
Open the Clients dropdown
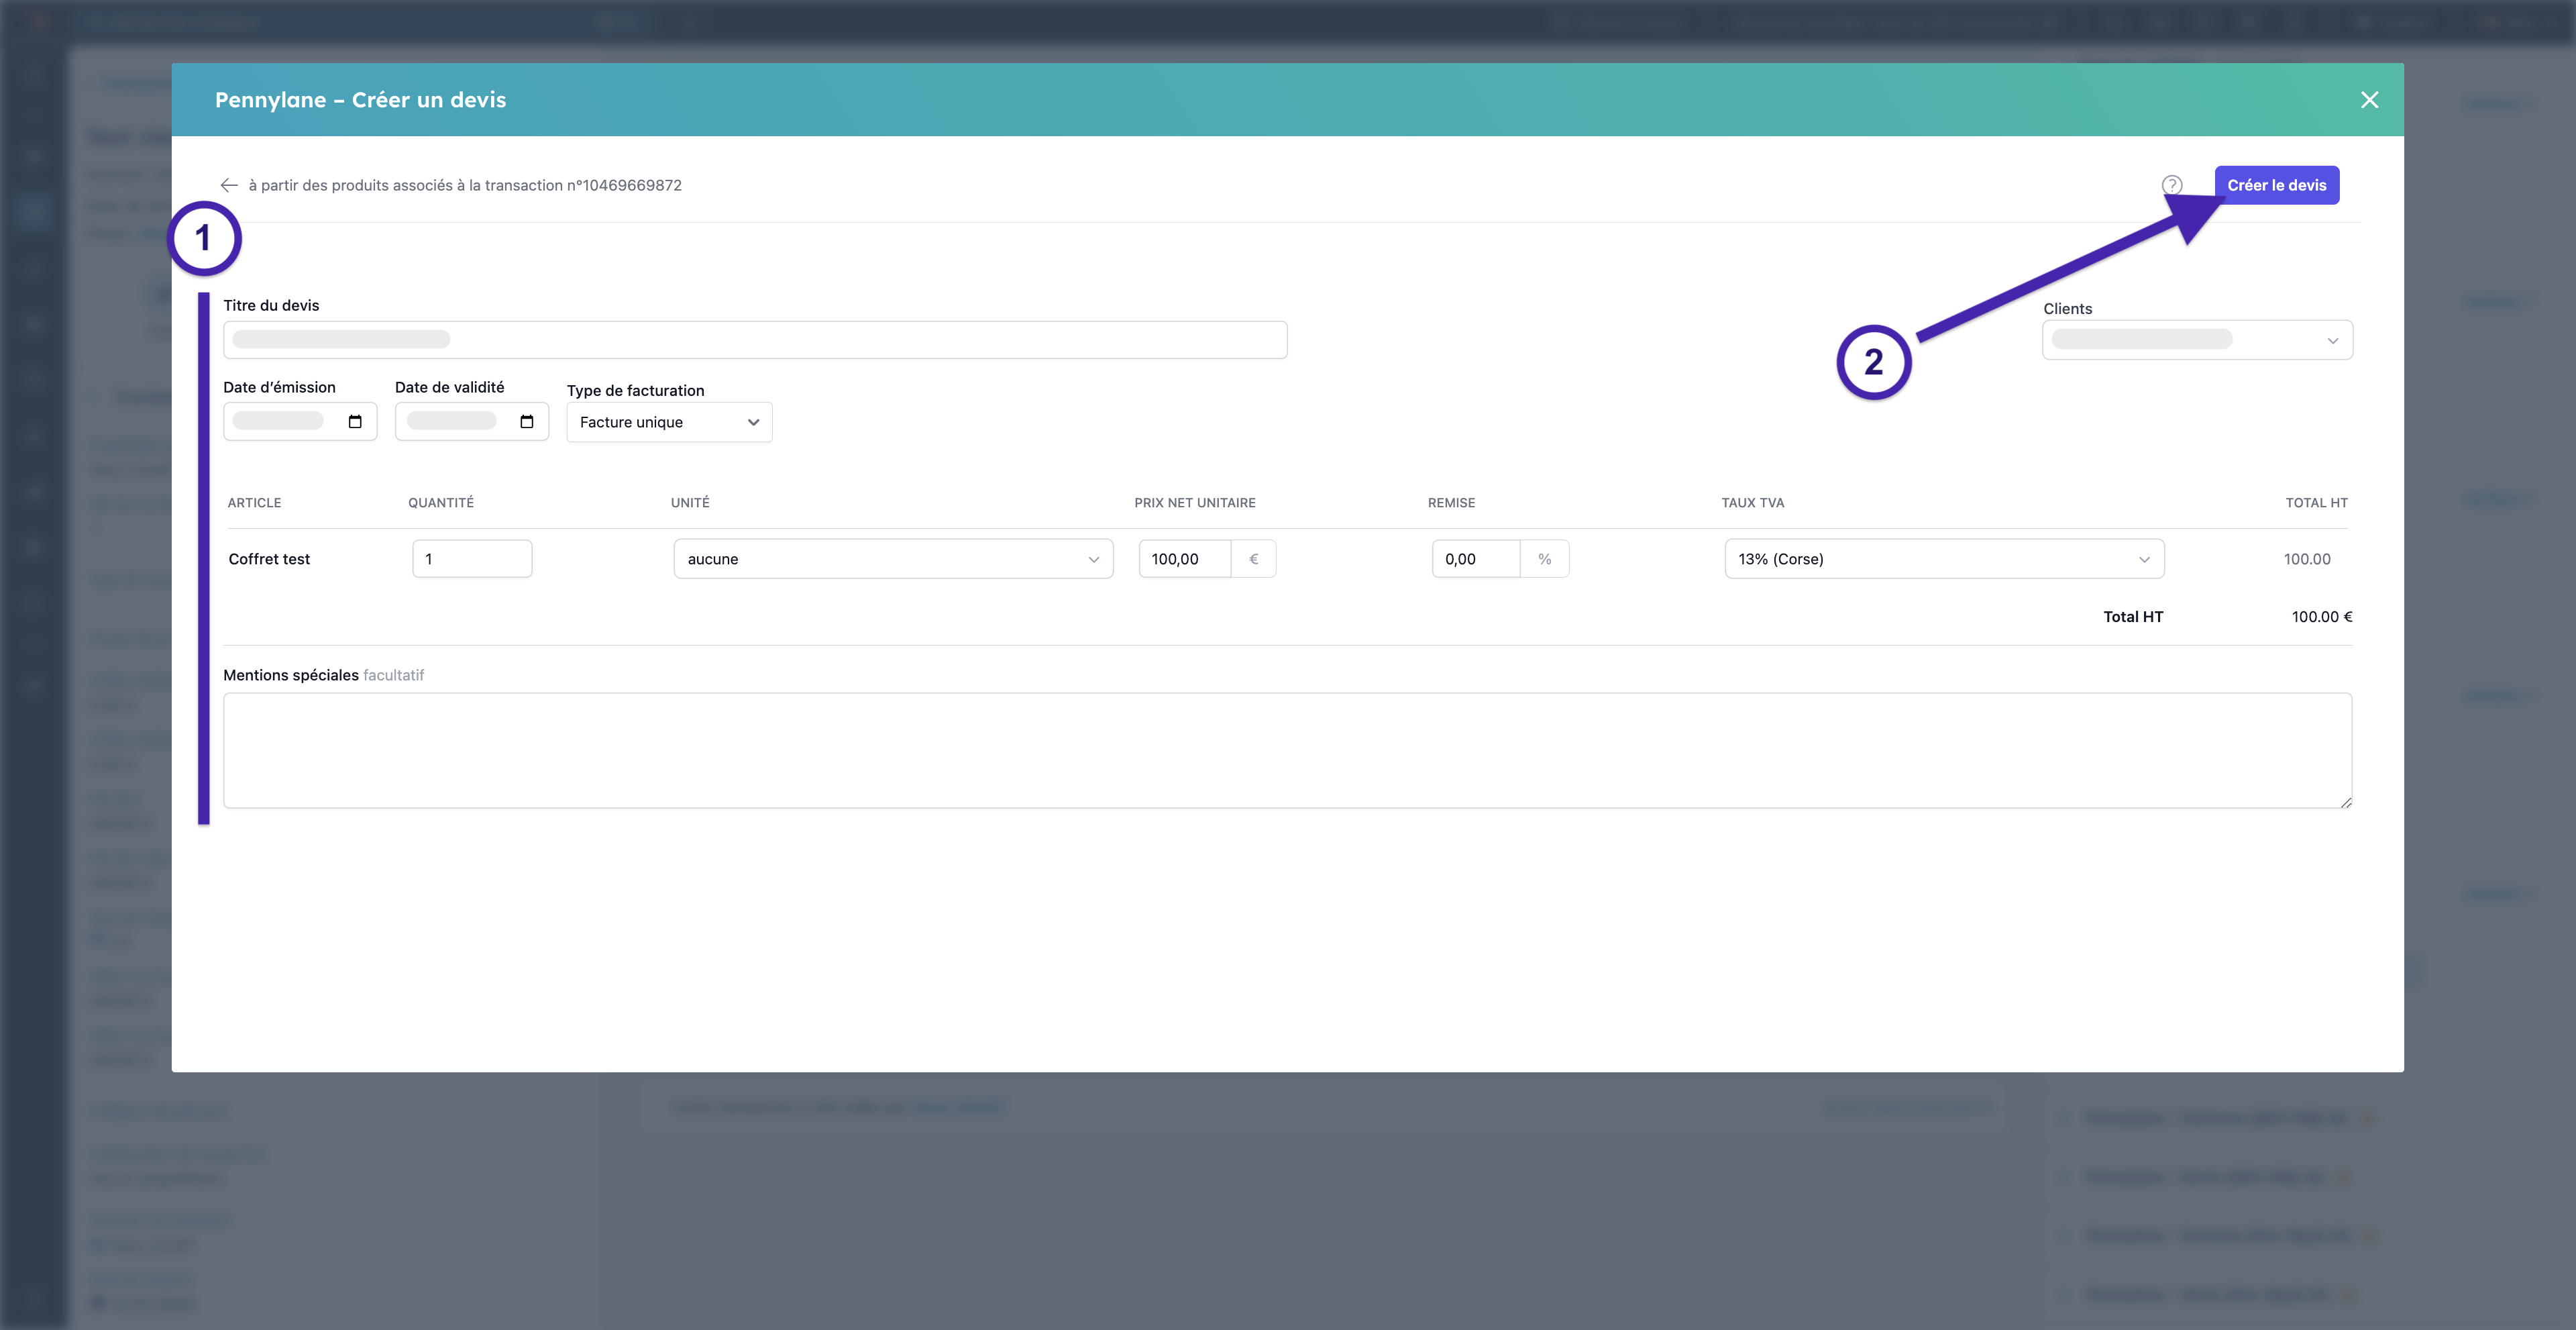tap(2197, 340)
